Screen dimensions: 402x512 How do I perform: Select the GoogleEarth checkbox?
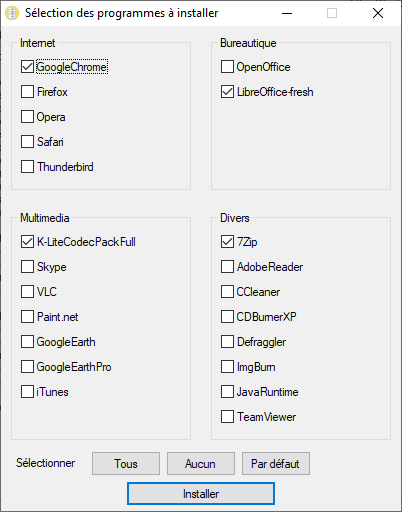tap(27, 342)
